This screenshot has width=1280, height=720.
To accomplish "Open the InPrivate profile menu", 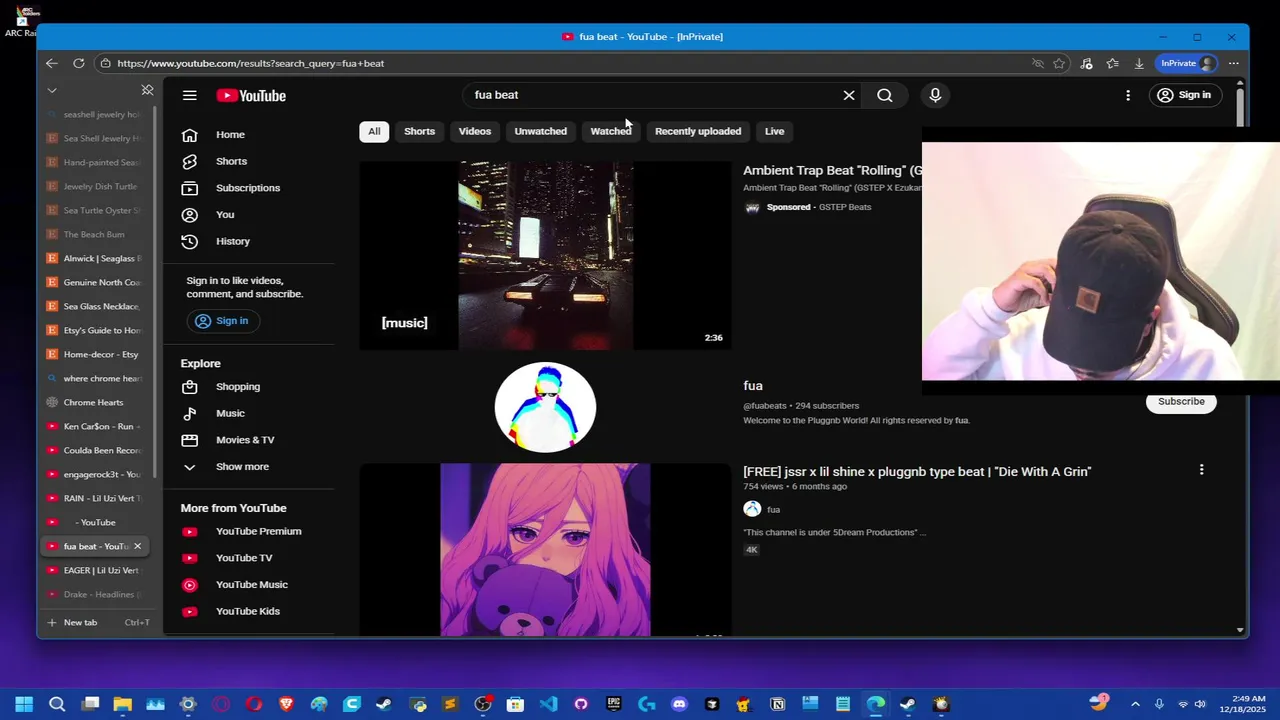I will (1188, 63).
